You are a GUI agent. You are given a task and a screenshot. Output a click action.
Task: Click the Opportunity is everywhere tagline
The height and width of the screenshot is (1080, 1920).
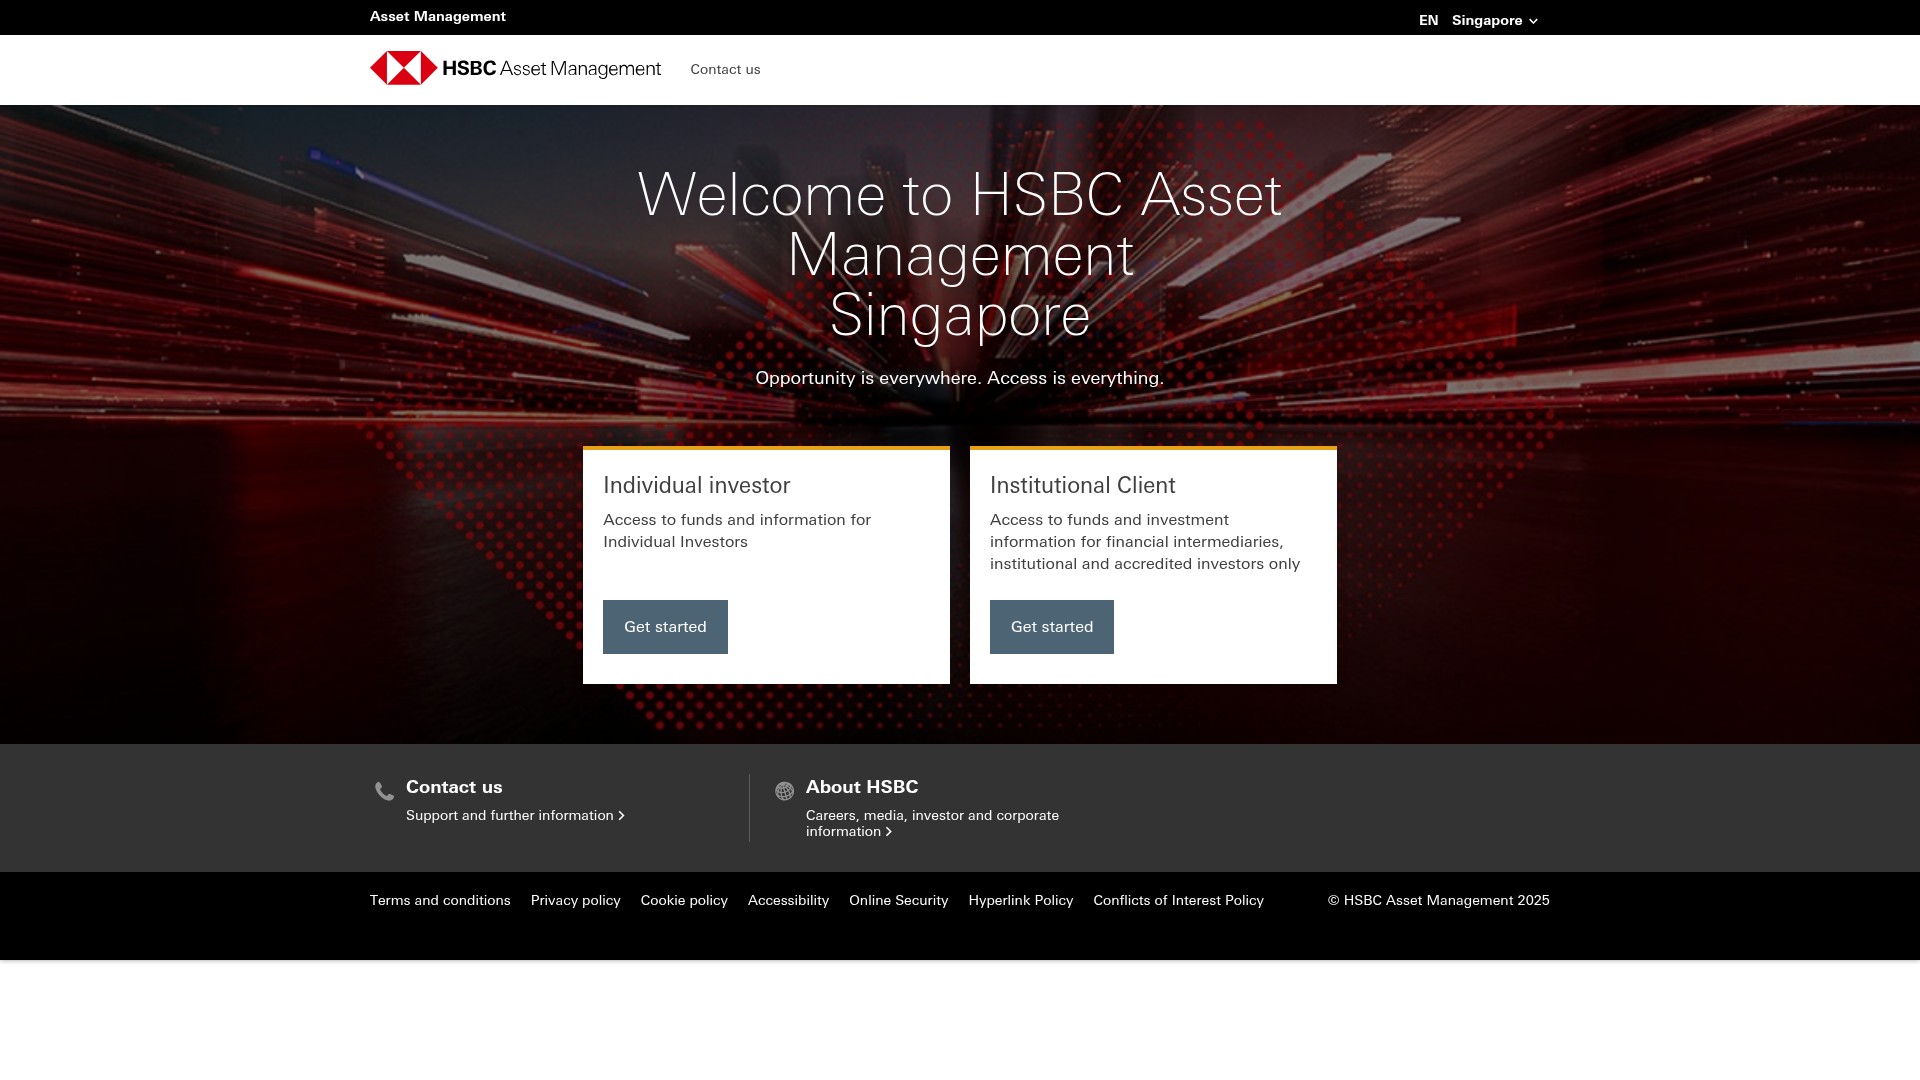960,378
